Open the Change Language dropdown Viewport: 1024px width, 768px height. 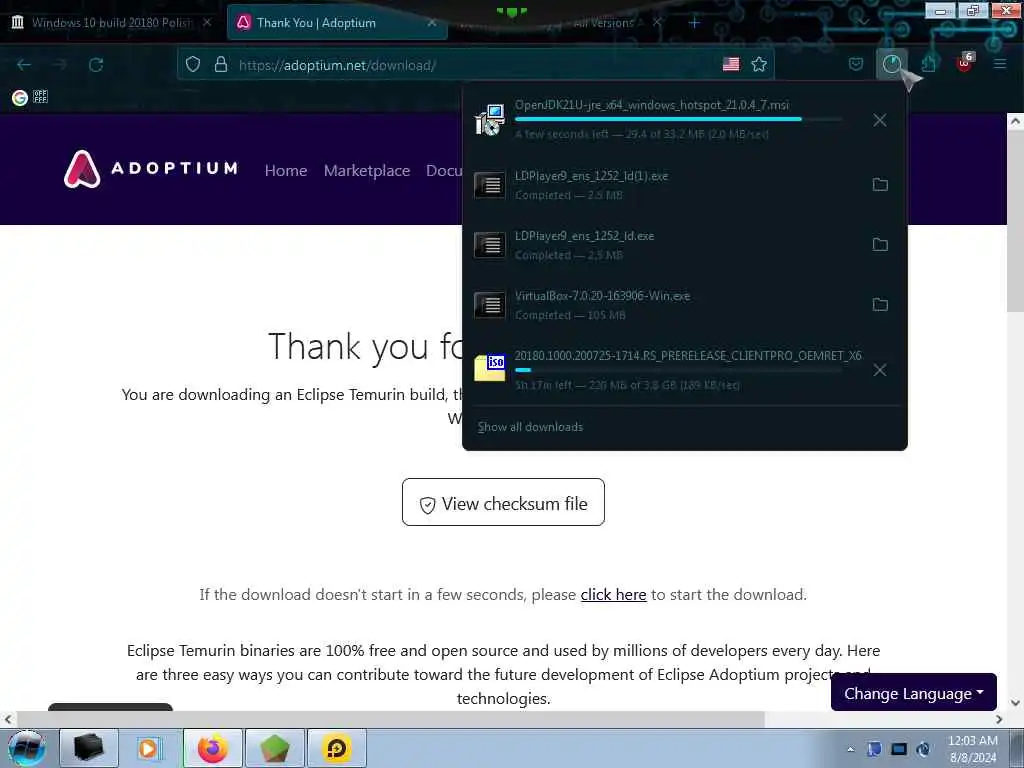[x=914, y=693]
